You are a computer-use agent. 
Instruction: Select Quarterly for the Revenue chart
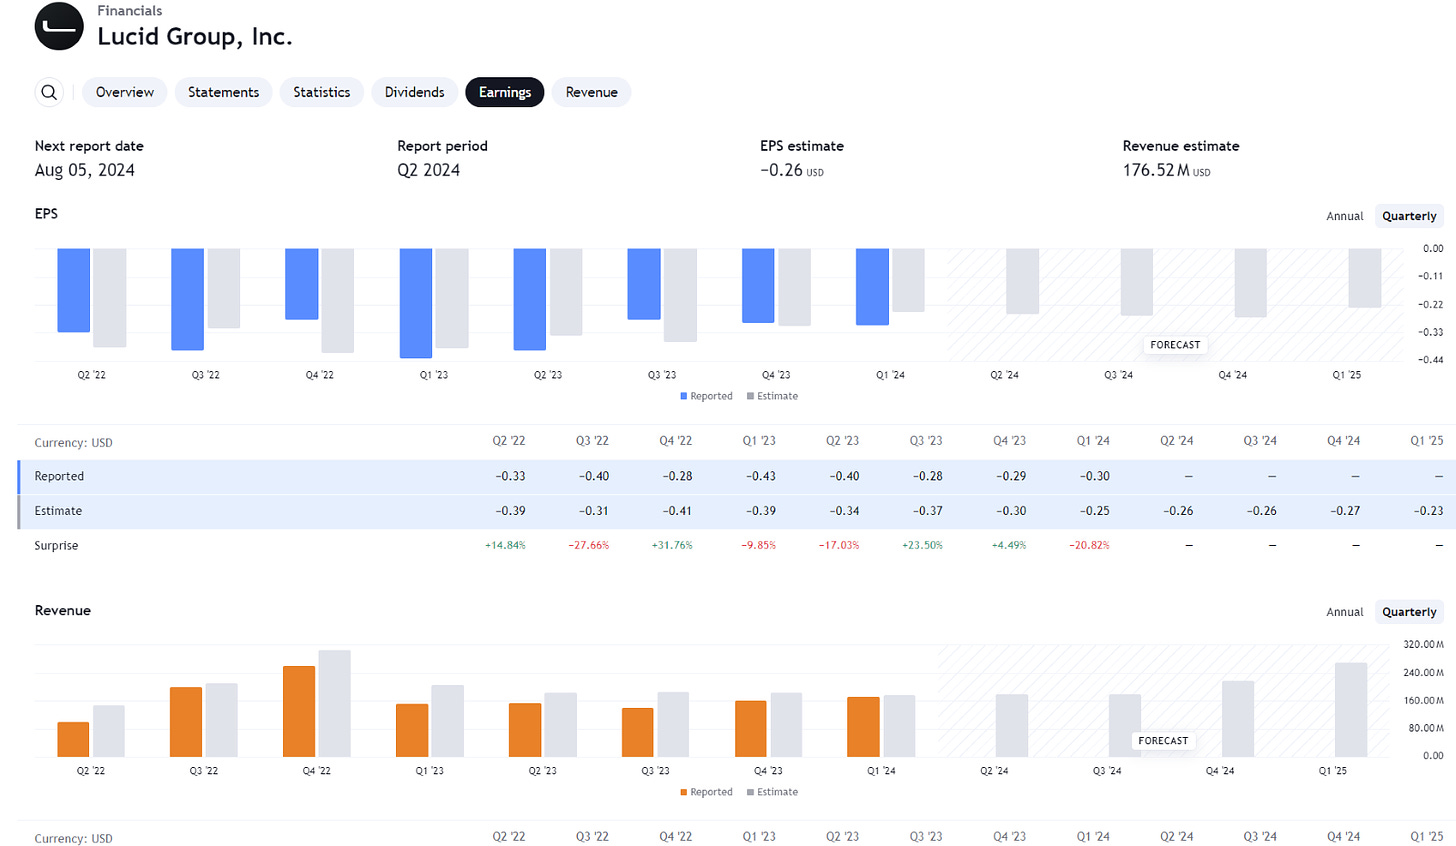point(1409,612)
